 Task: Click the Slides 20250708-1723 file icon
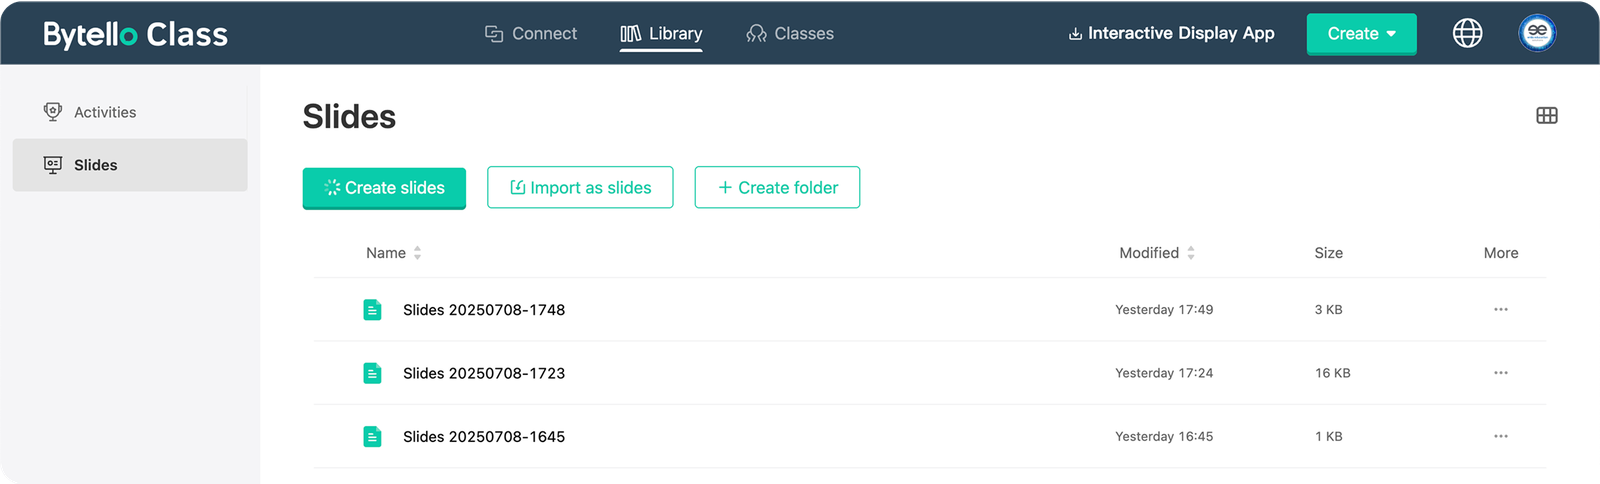click(372, 373)
